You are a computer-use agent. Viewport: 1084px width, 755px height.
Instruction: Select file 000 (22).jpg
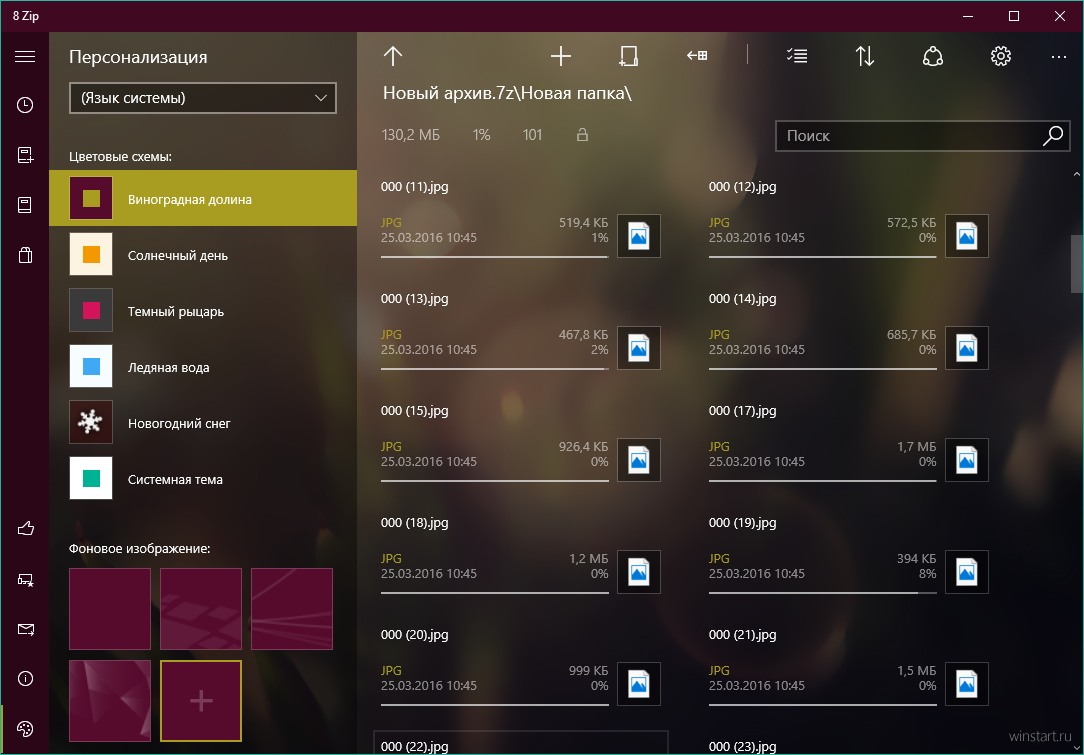[521, 743]
